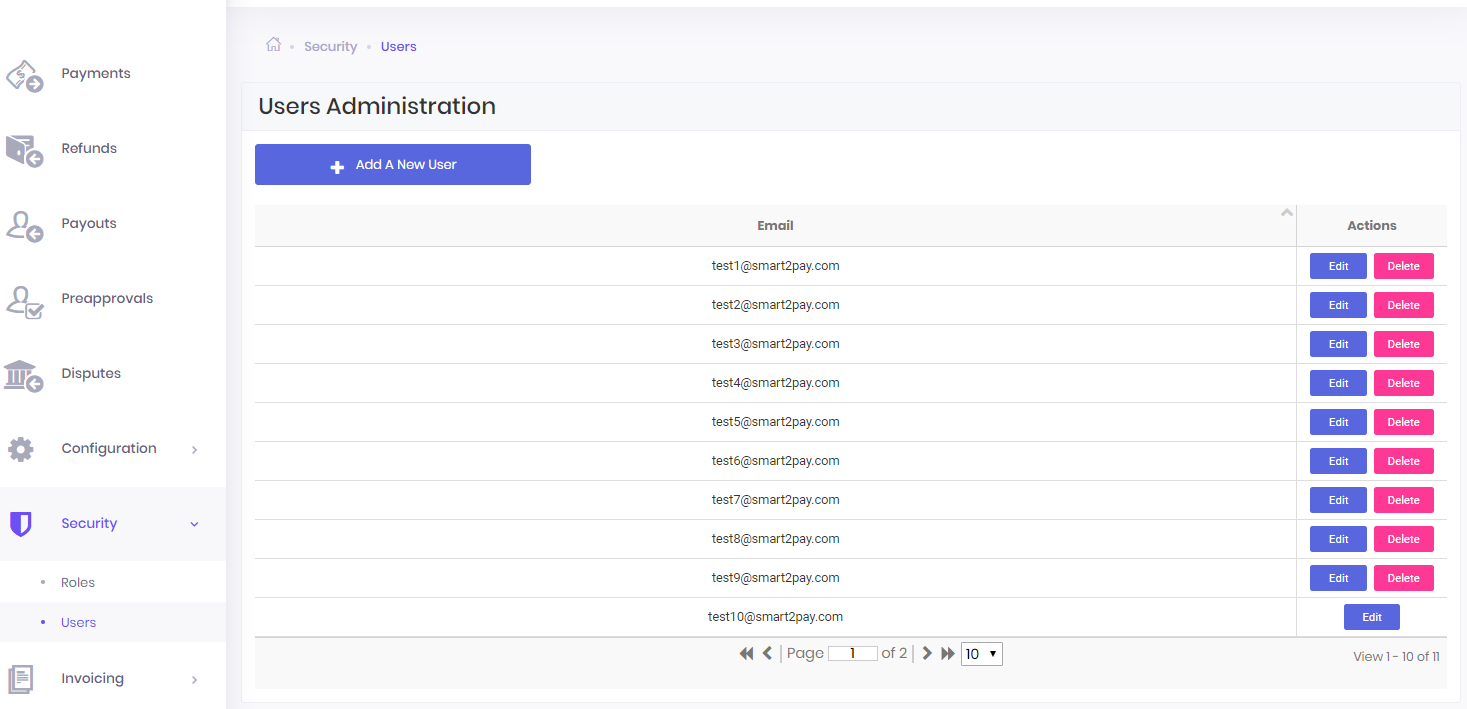Click the 'View 1 - 10 of 11' text

click(1396, 656)
